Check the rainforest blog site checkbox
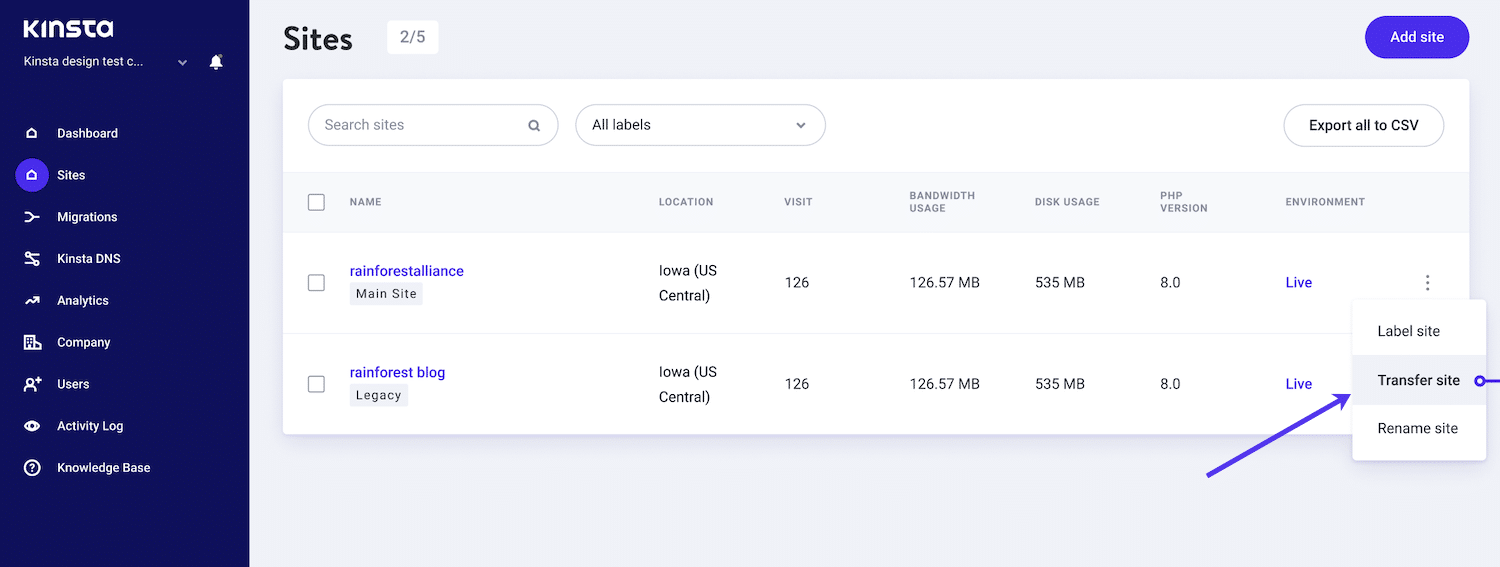The height and width of the screenshot is (567, 1500). coord(316,384)
